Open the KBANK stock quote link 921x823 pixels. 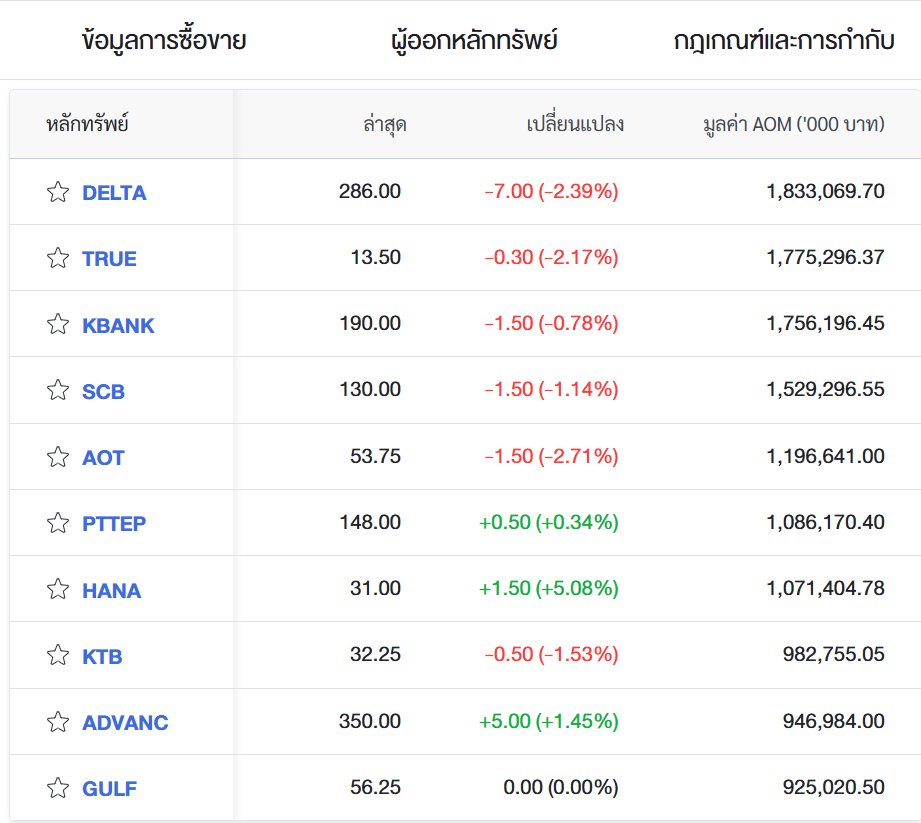[x=118, y=325]
